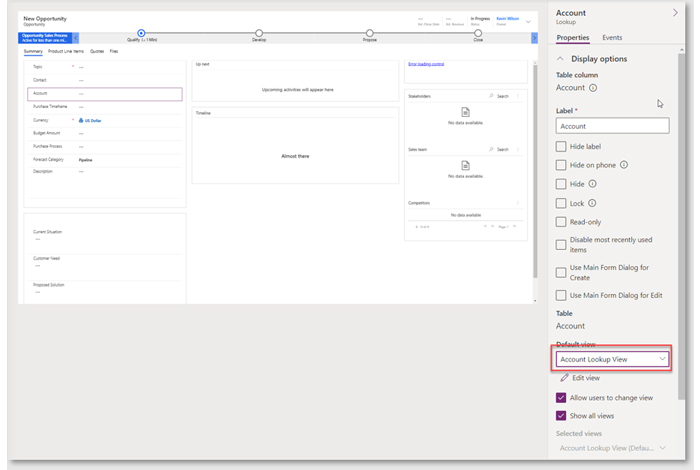
Task: Click the Stakeholders search magnifier icon
Action: click(x=491, y=96)
